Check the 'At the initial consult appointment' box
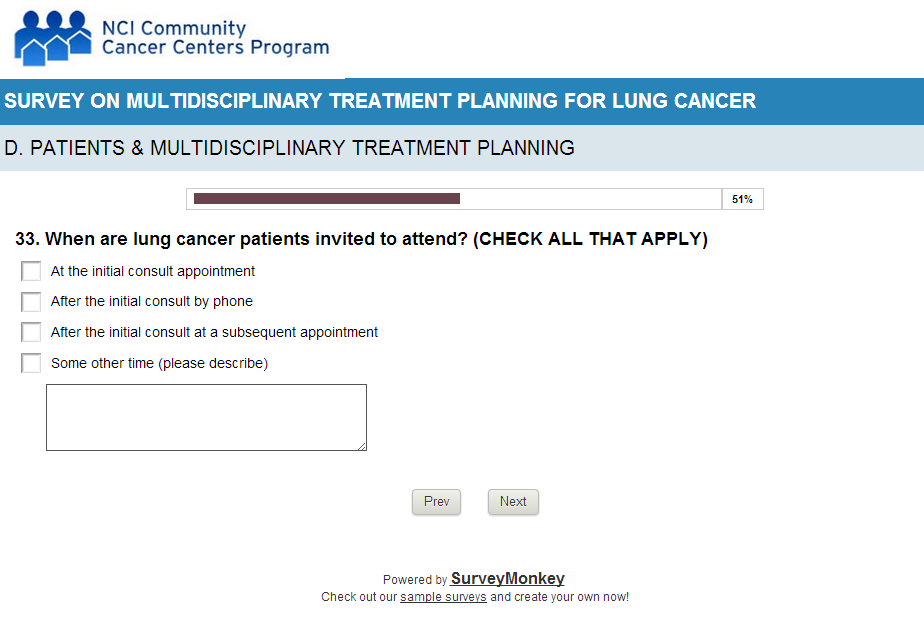The width and height of the screenshot is (924, 619). pos(31,271)
